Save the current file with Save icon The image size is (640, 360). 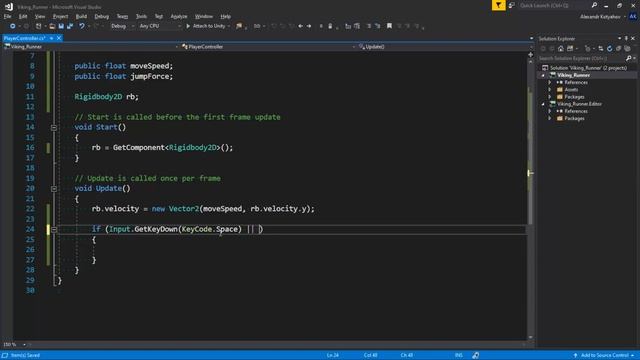(x=61, y=26)
